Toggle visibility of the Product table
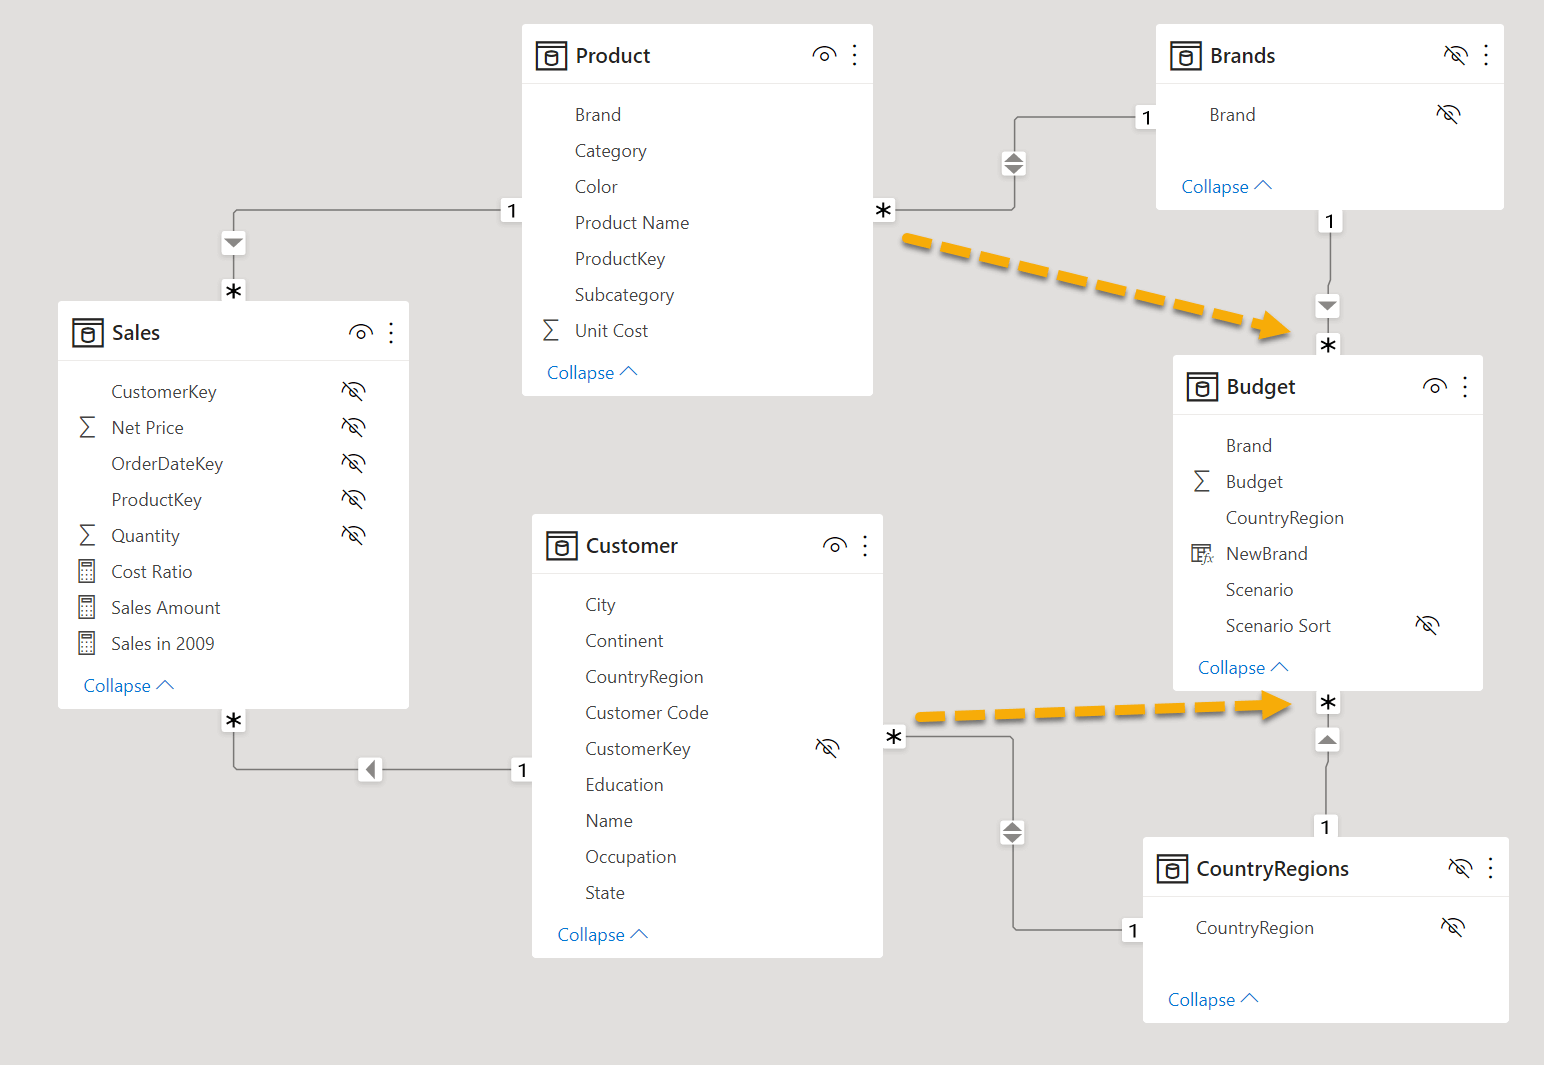 coord(824,55)
